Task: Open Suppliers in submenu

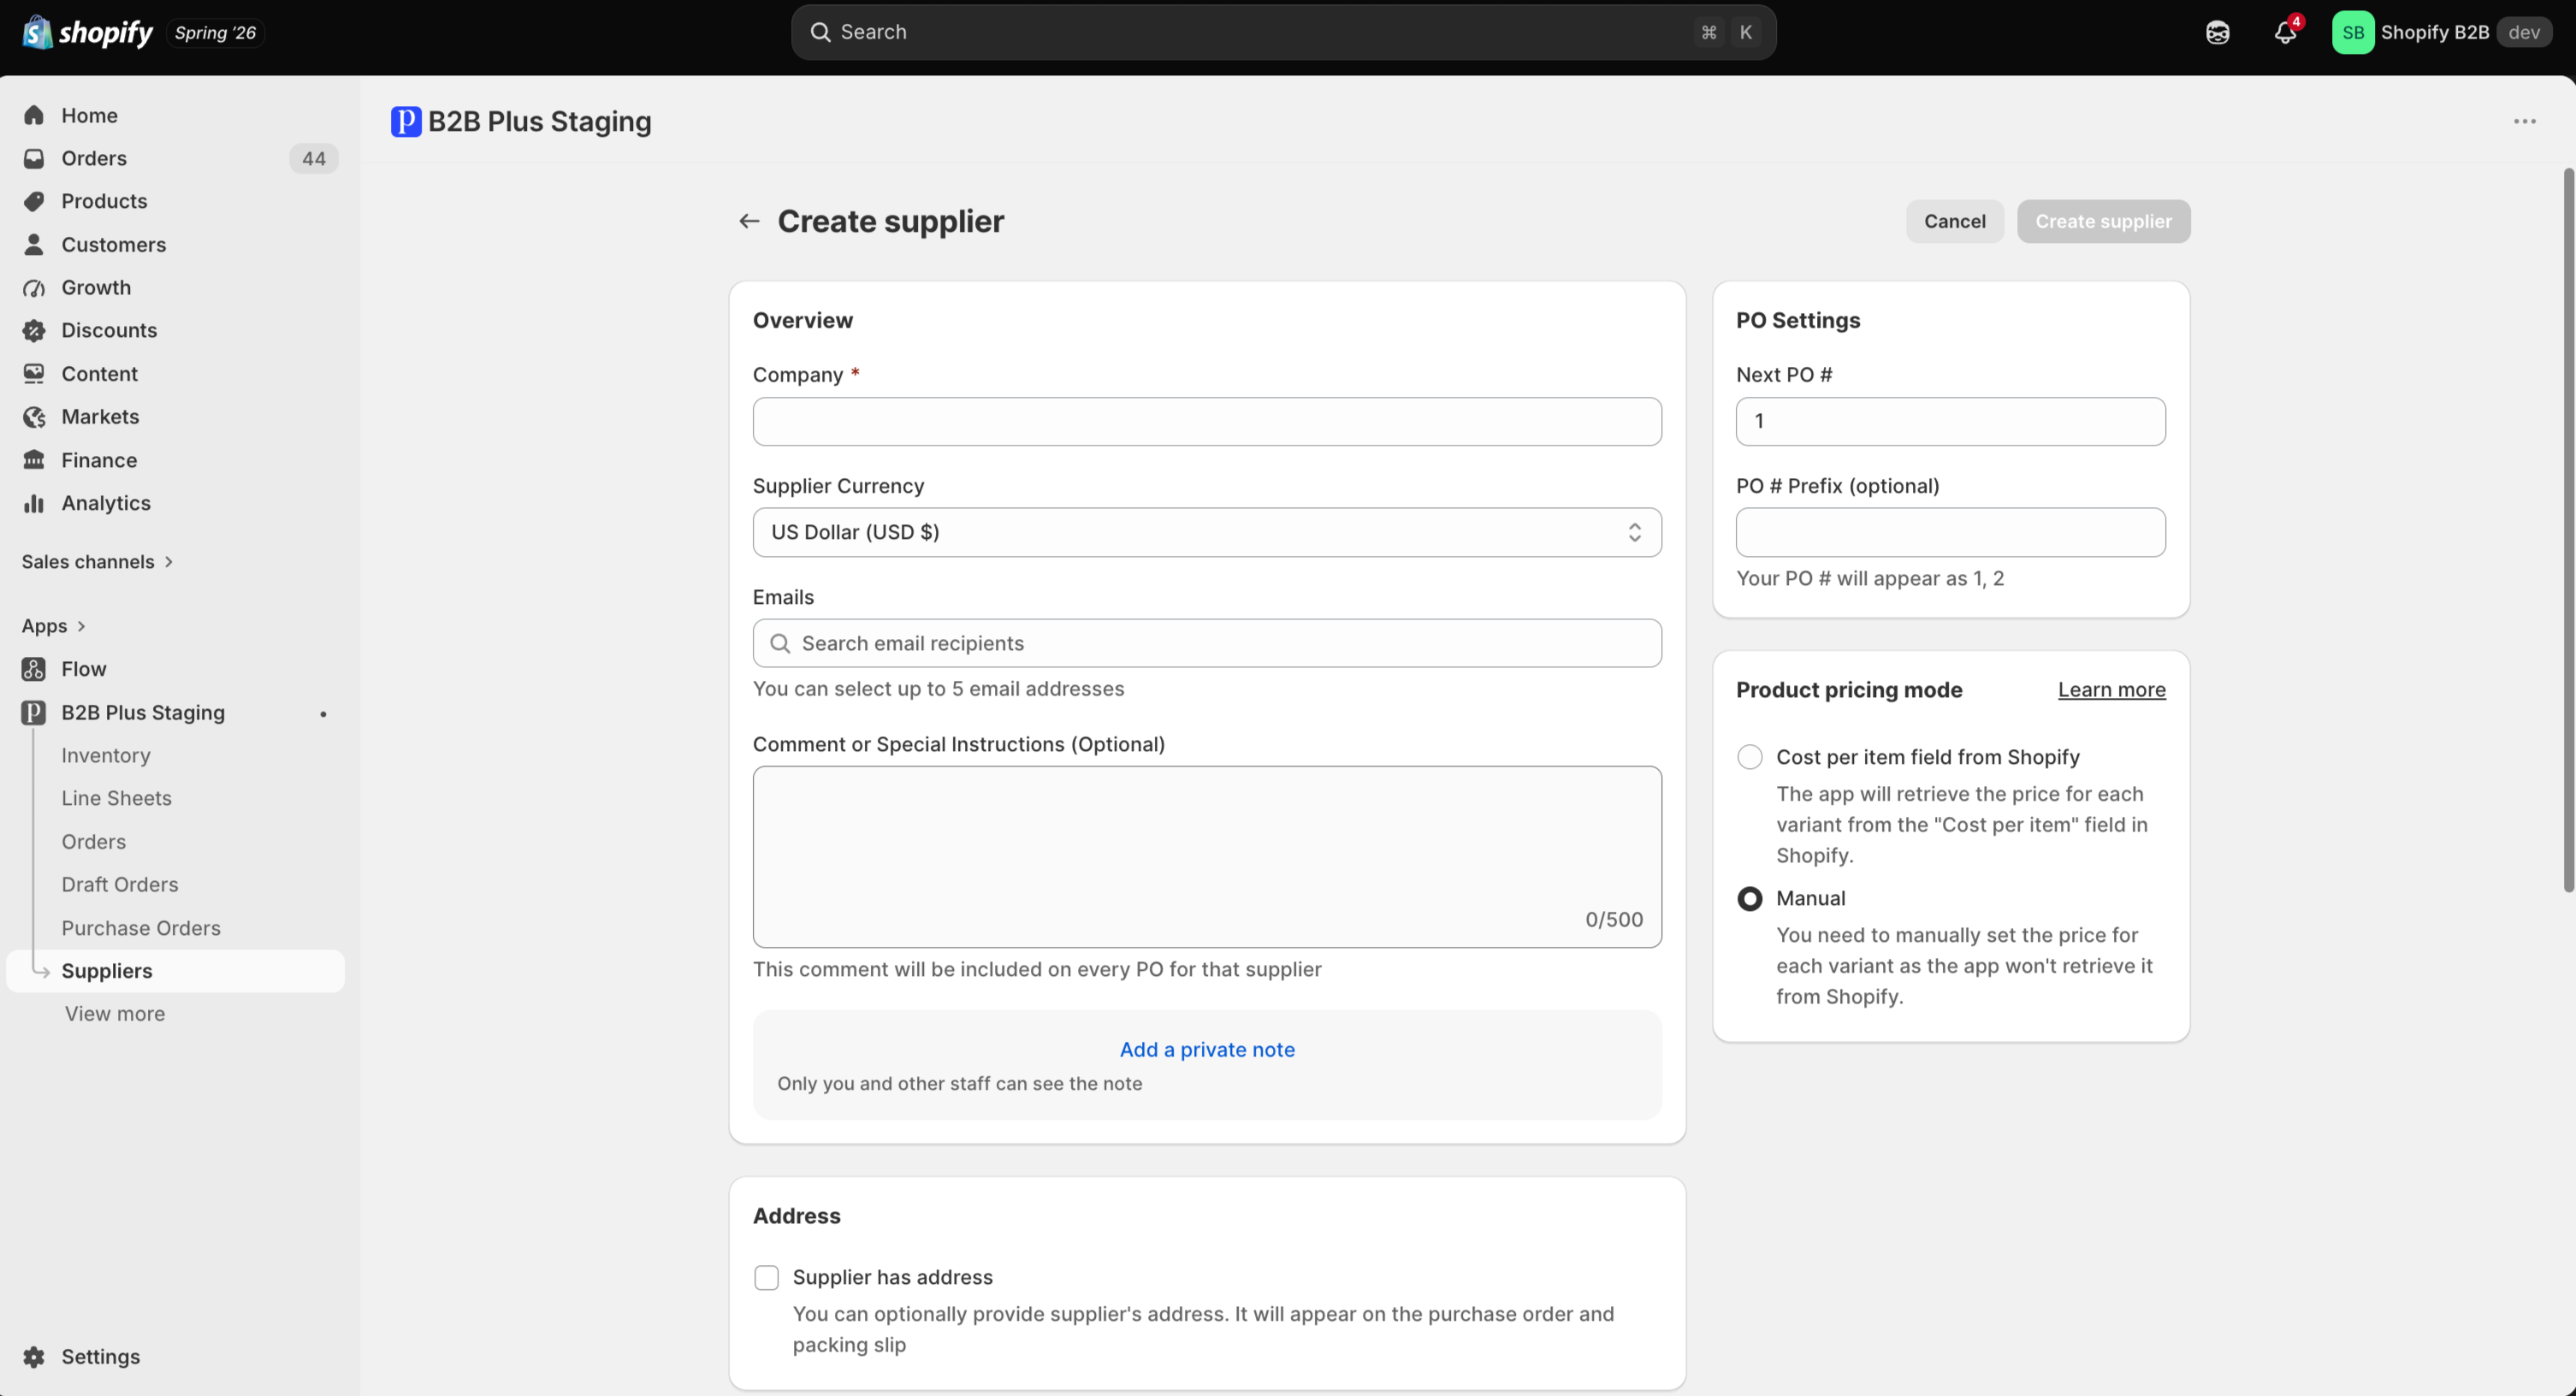Action: [x=176, y=971]
